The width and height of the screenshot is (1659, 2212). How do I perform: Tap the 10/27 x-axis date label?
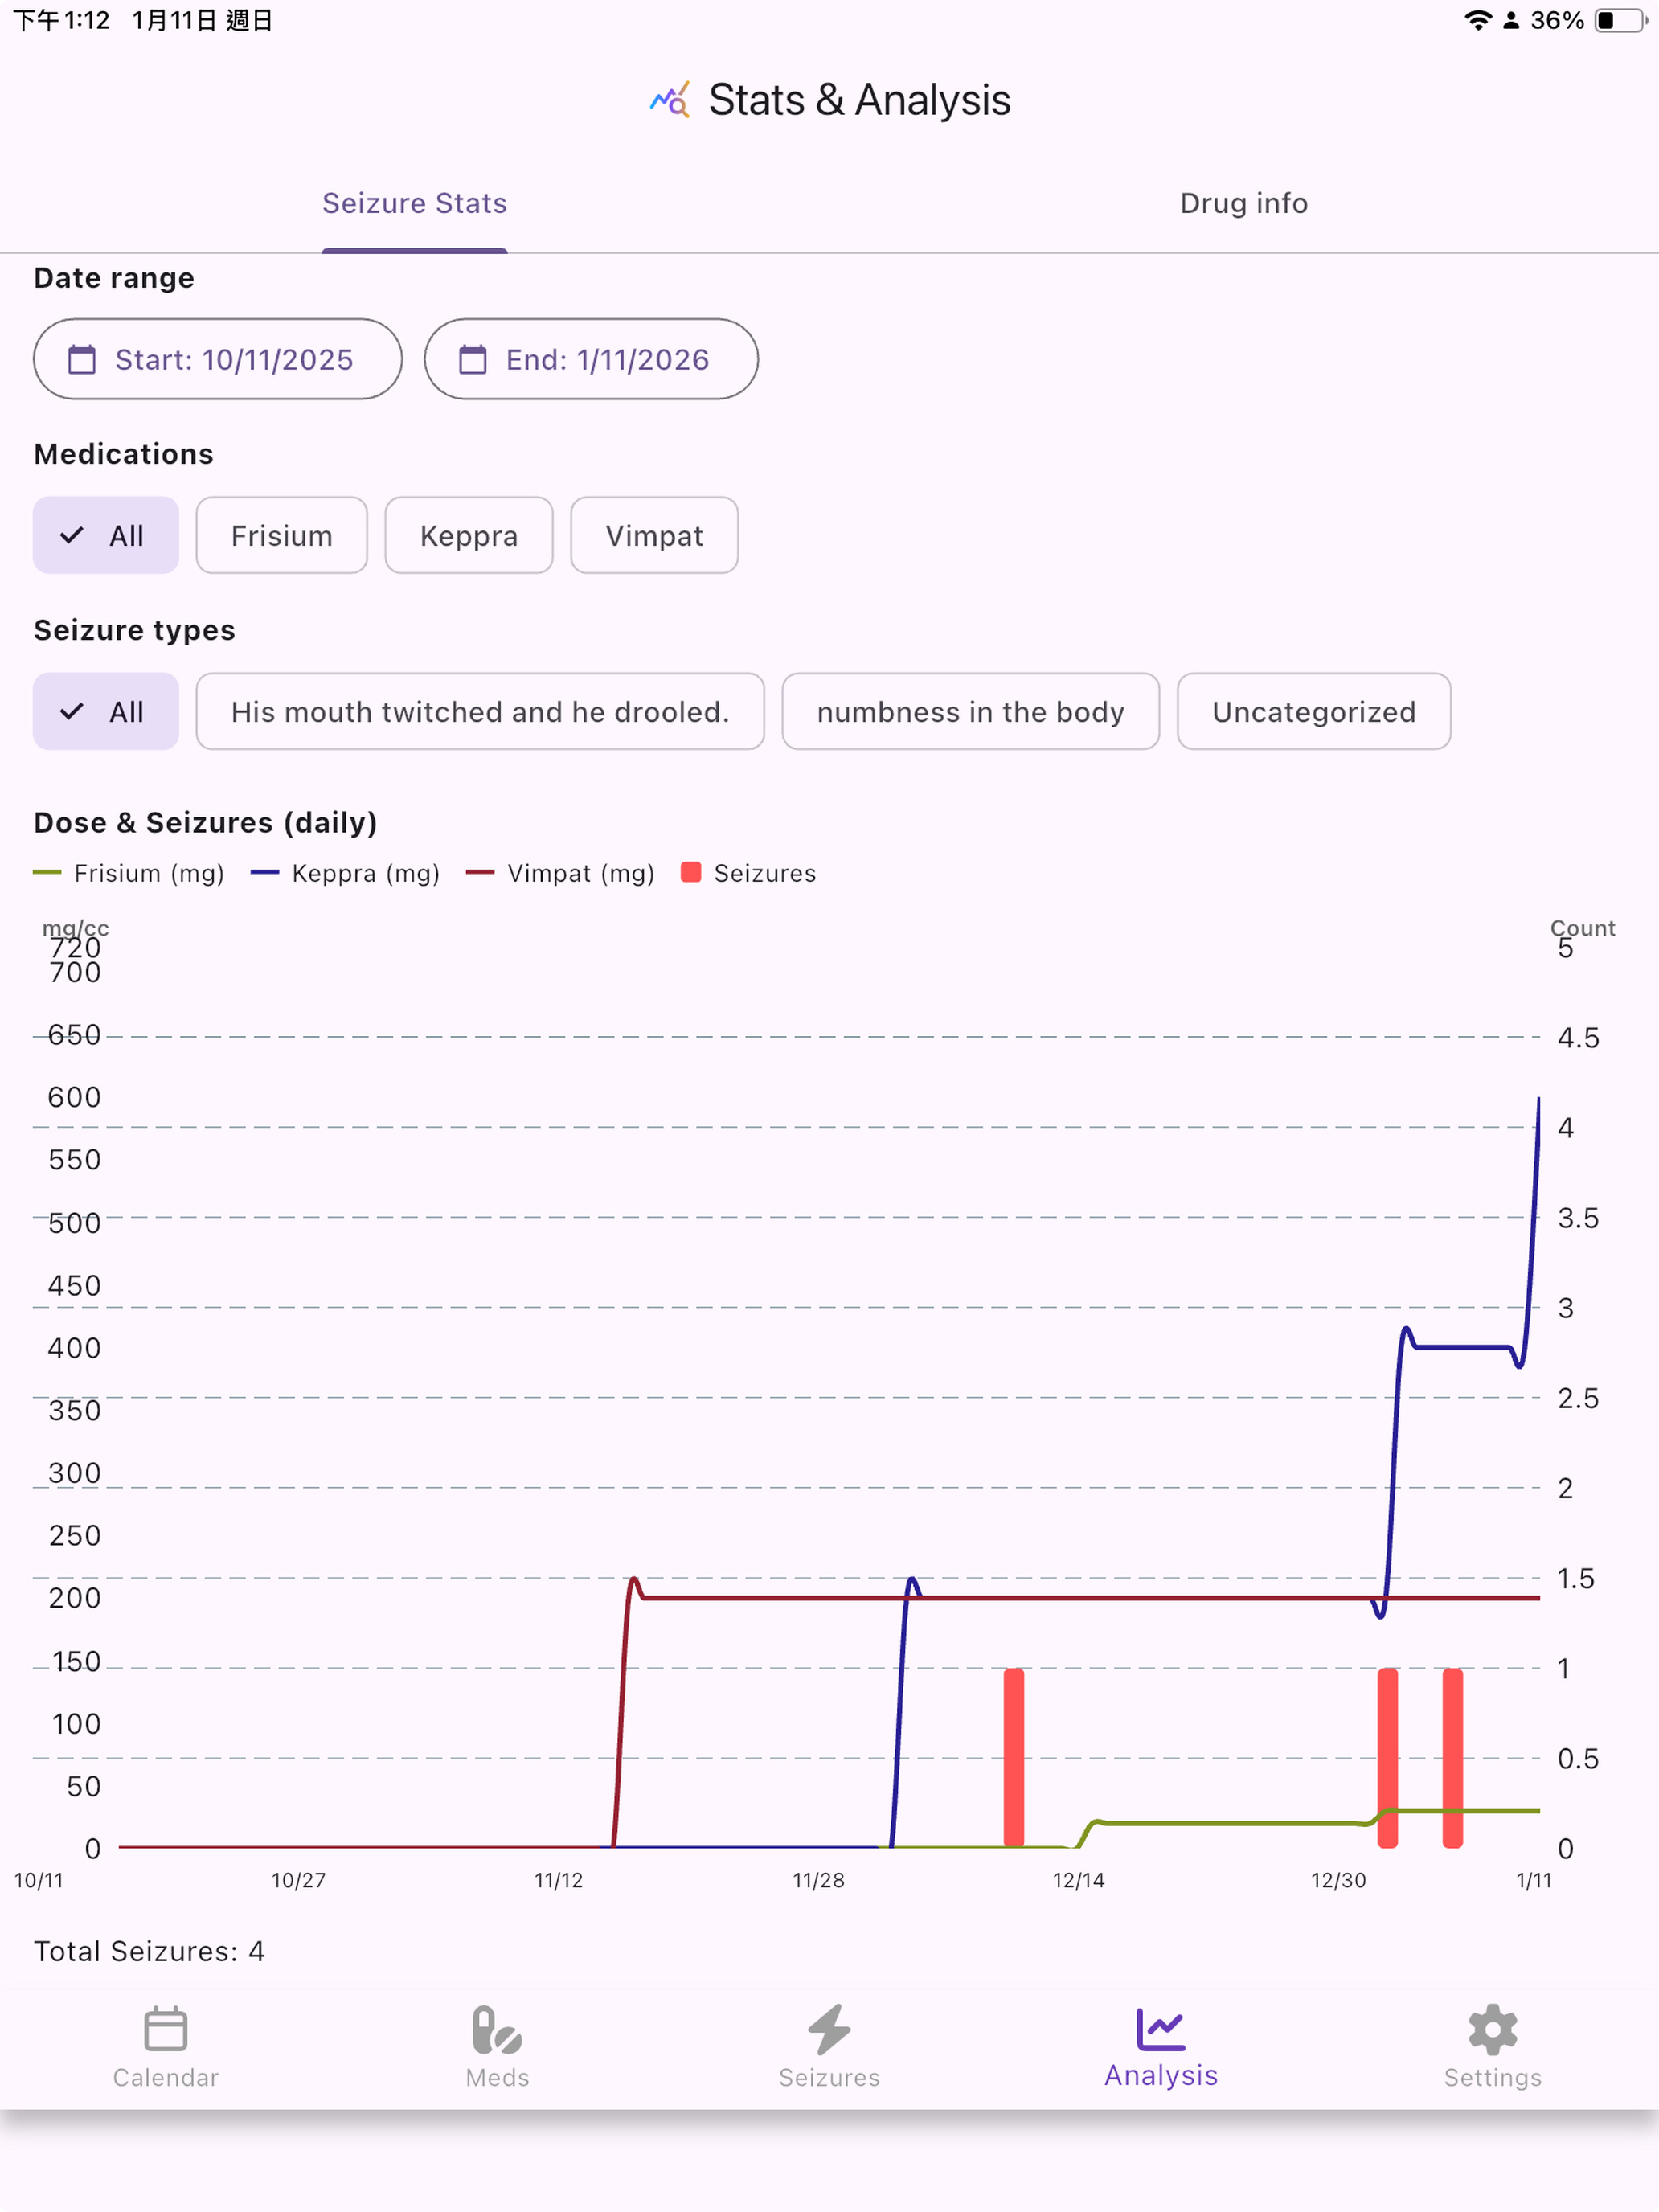pyautogui.click(x=298, y=1880)
